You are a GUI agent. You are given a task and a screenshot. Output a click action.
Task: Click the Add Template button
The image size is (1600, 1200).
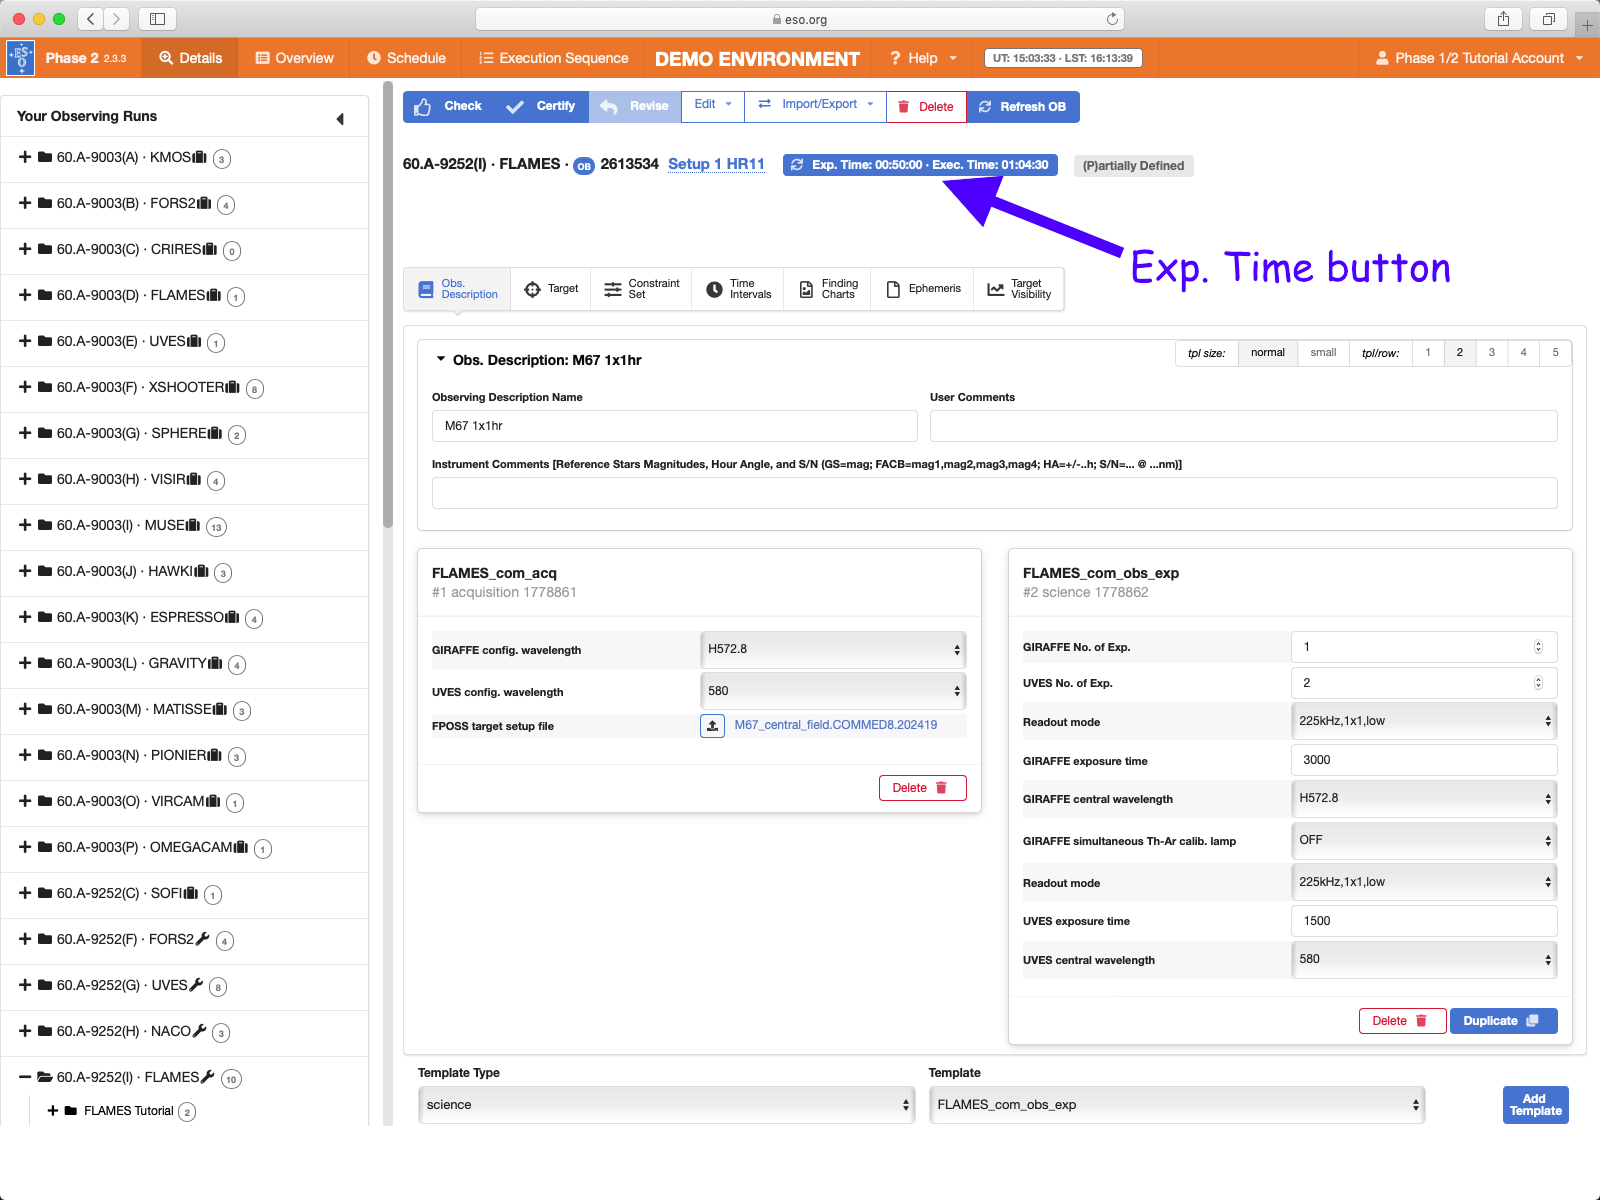coord(1535,1105)
